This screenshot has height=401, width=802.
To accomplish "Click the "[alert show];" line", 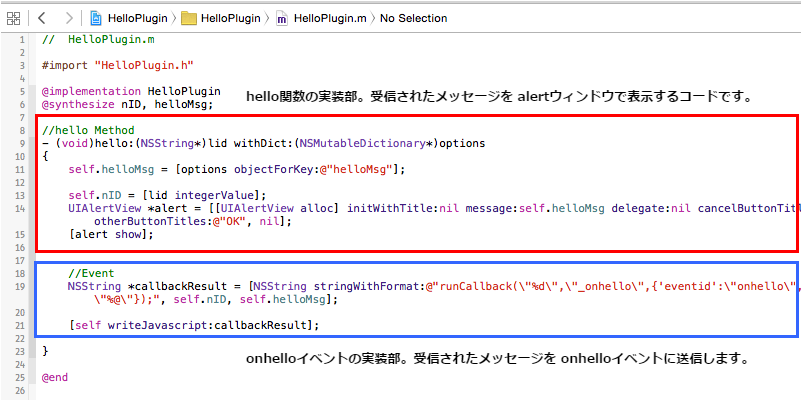I will tap(111, 234).
